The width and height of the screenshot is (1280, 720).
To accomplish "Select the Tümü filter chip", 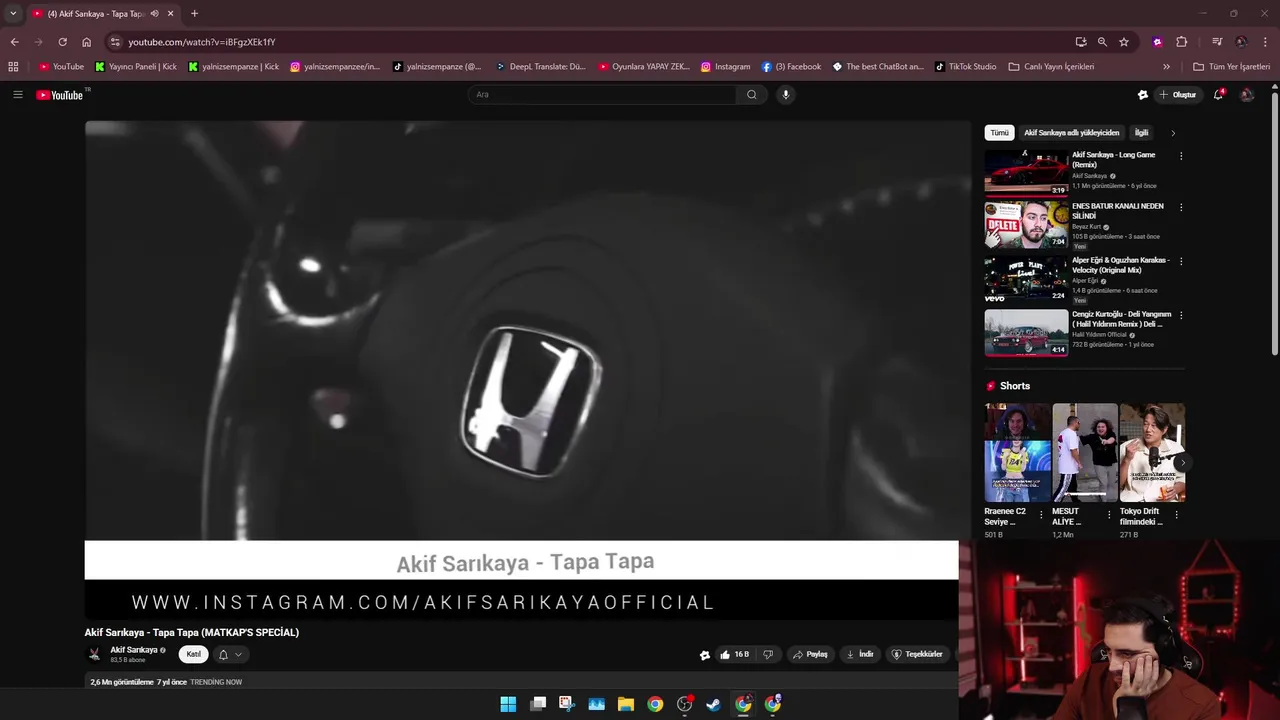I will pos(999,133).
